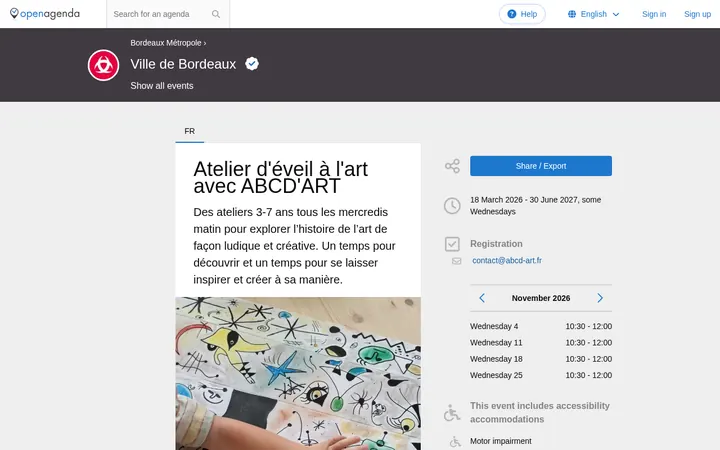Click the event title Atelier d'éveil à l'art
The width and height of the screenshot is (720, 450).
[281, 177]
